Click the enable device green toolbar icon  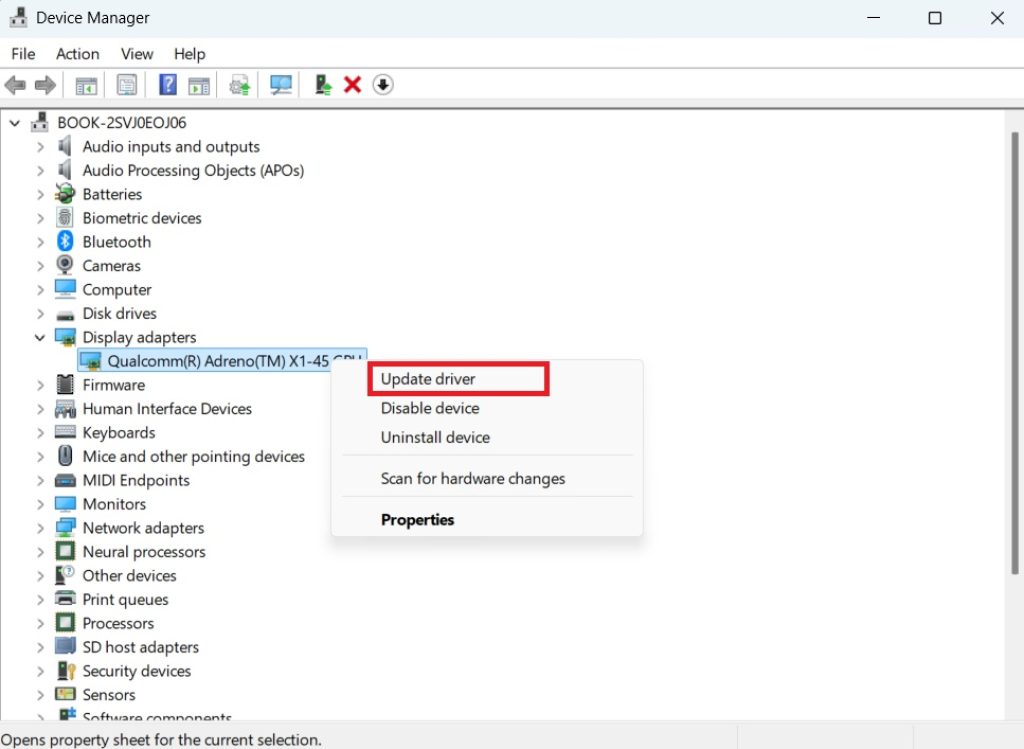click(323, 85)
